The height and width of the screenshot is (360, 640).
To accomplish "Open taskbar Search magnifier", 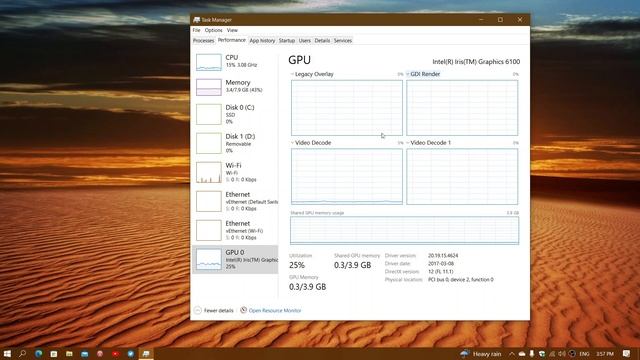I will 22,353.
